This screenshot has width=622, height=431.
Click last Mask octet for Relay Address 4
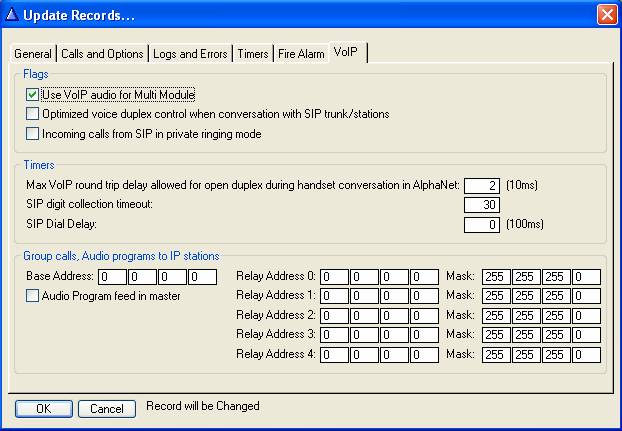[586, 355]
